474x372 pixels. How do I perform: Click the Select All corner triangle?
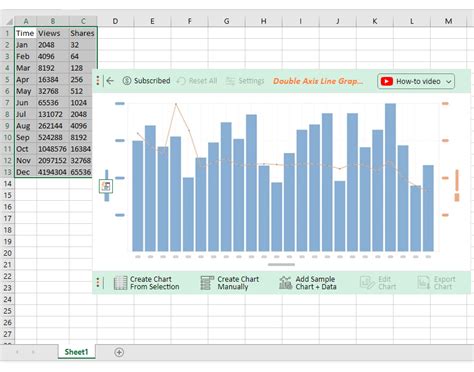(9, 22)
